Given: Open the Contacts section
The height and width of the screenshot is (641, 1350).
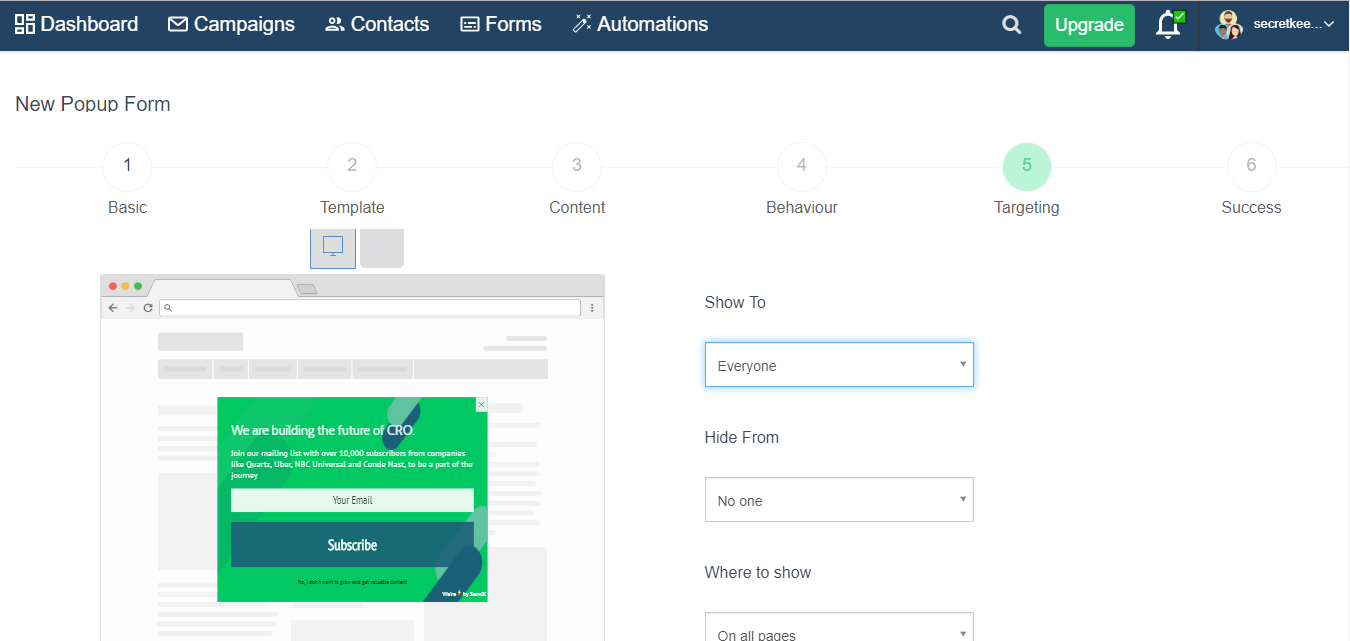Looking at the screenshot, I should pyautogui.click(x=377, y=24).
